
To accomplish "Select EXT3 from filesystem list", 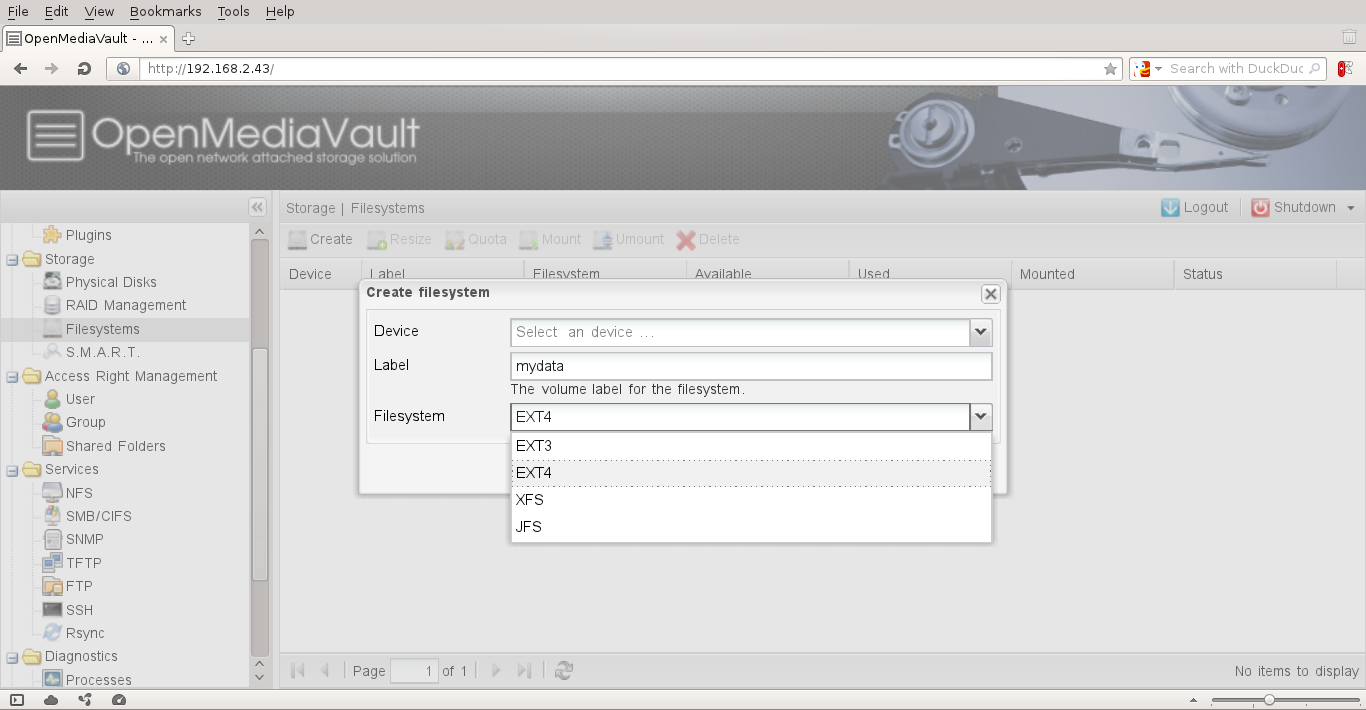I will click(751, 446).
